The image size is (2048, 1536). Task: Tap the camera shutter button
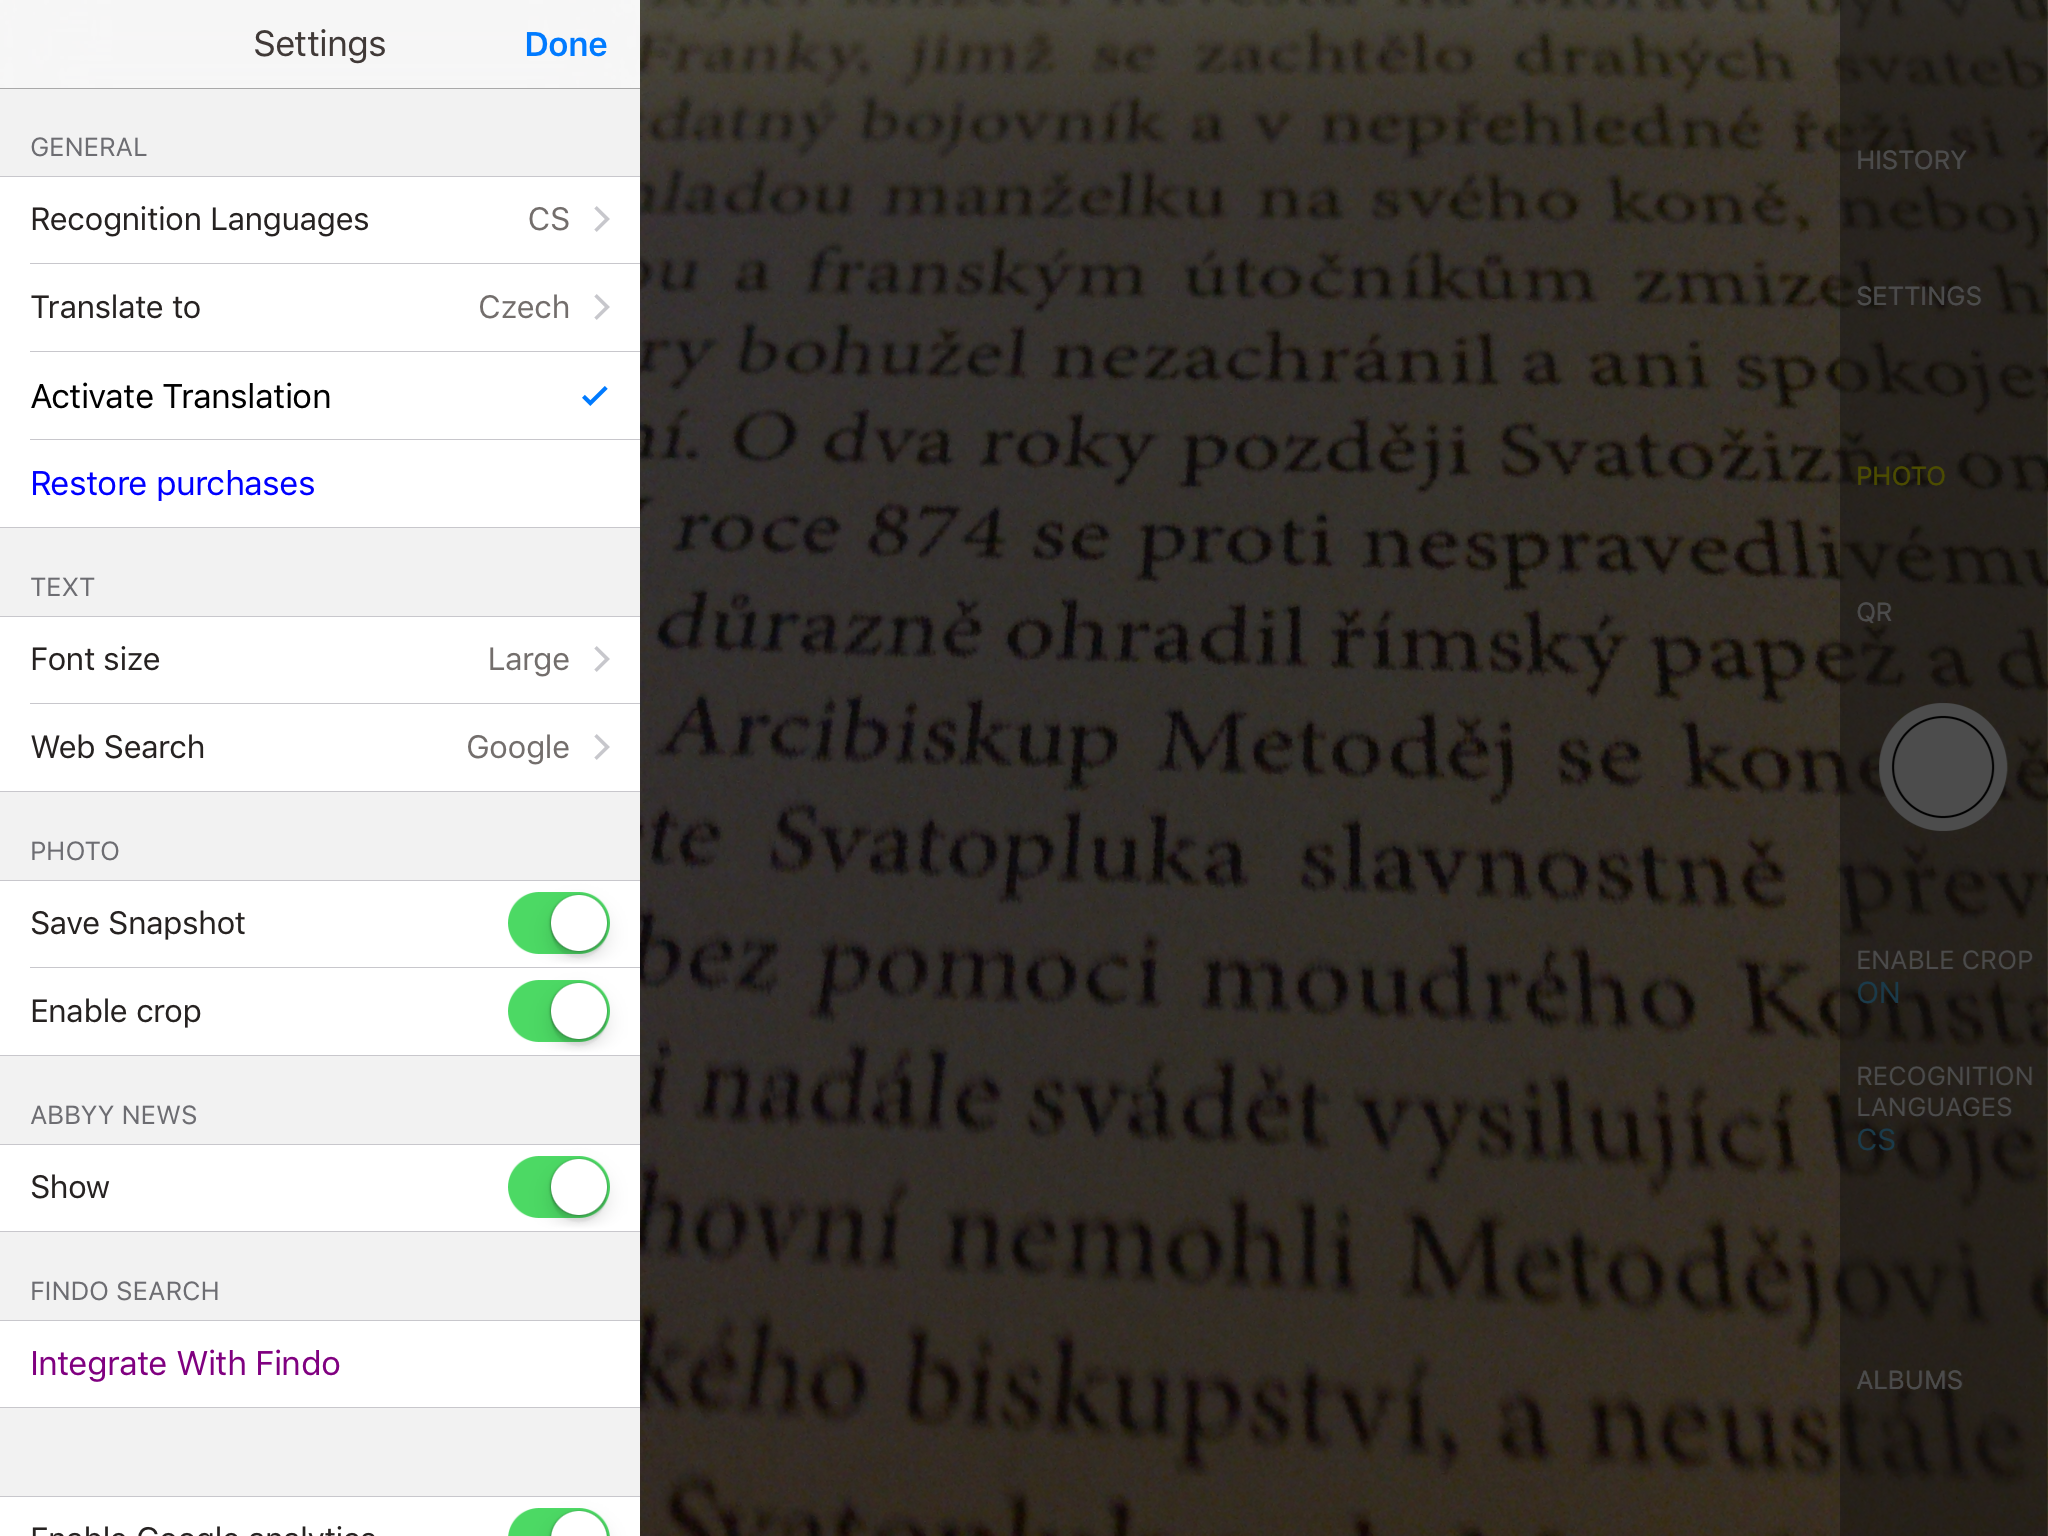coord(1942,767)
